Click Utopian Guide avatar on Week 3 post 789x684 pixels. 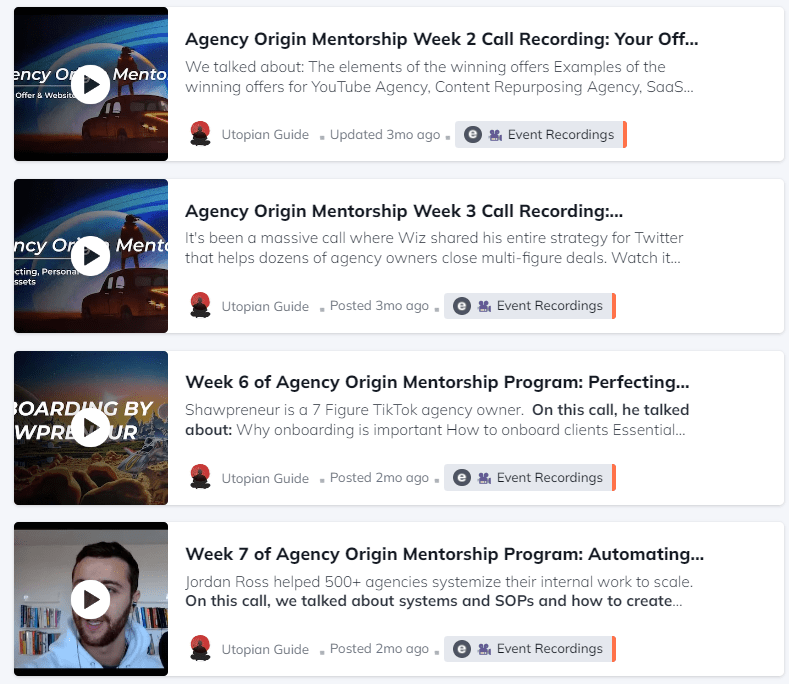tap(200, 306)
